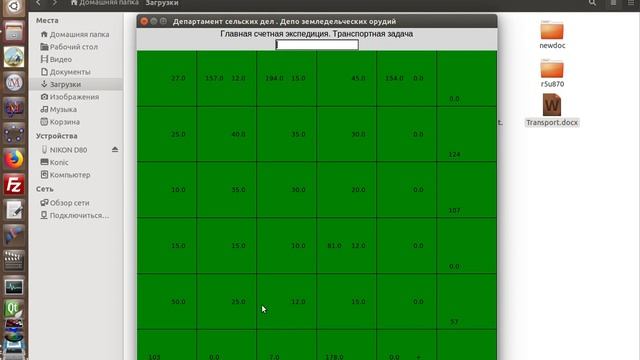This screenshot has width=640, height=360.
Task: Click the bottom row value 7.0
Action: coord(274,357)
